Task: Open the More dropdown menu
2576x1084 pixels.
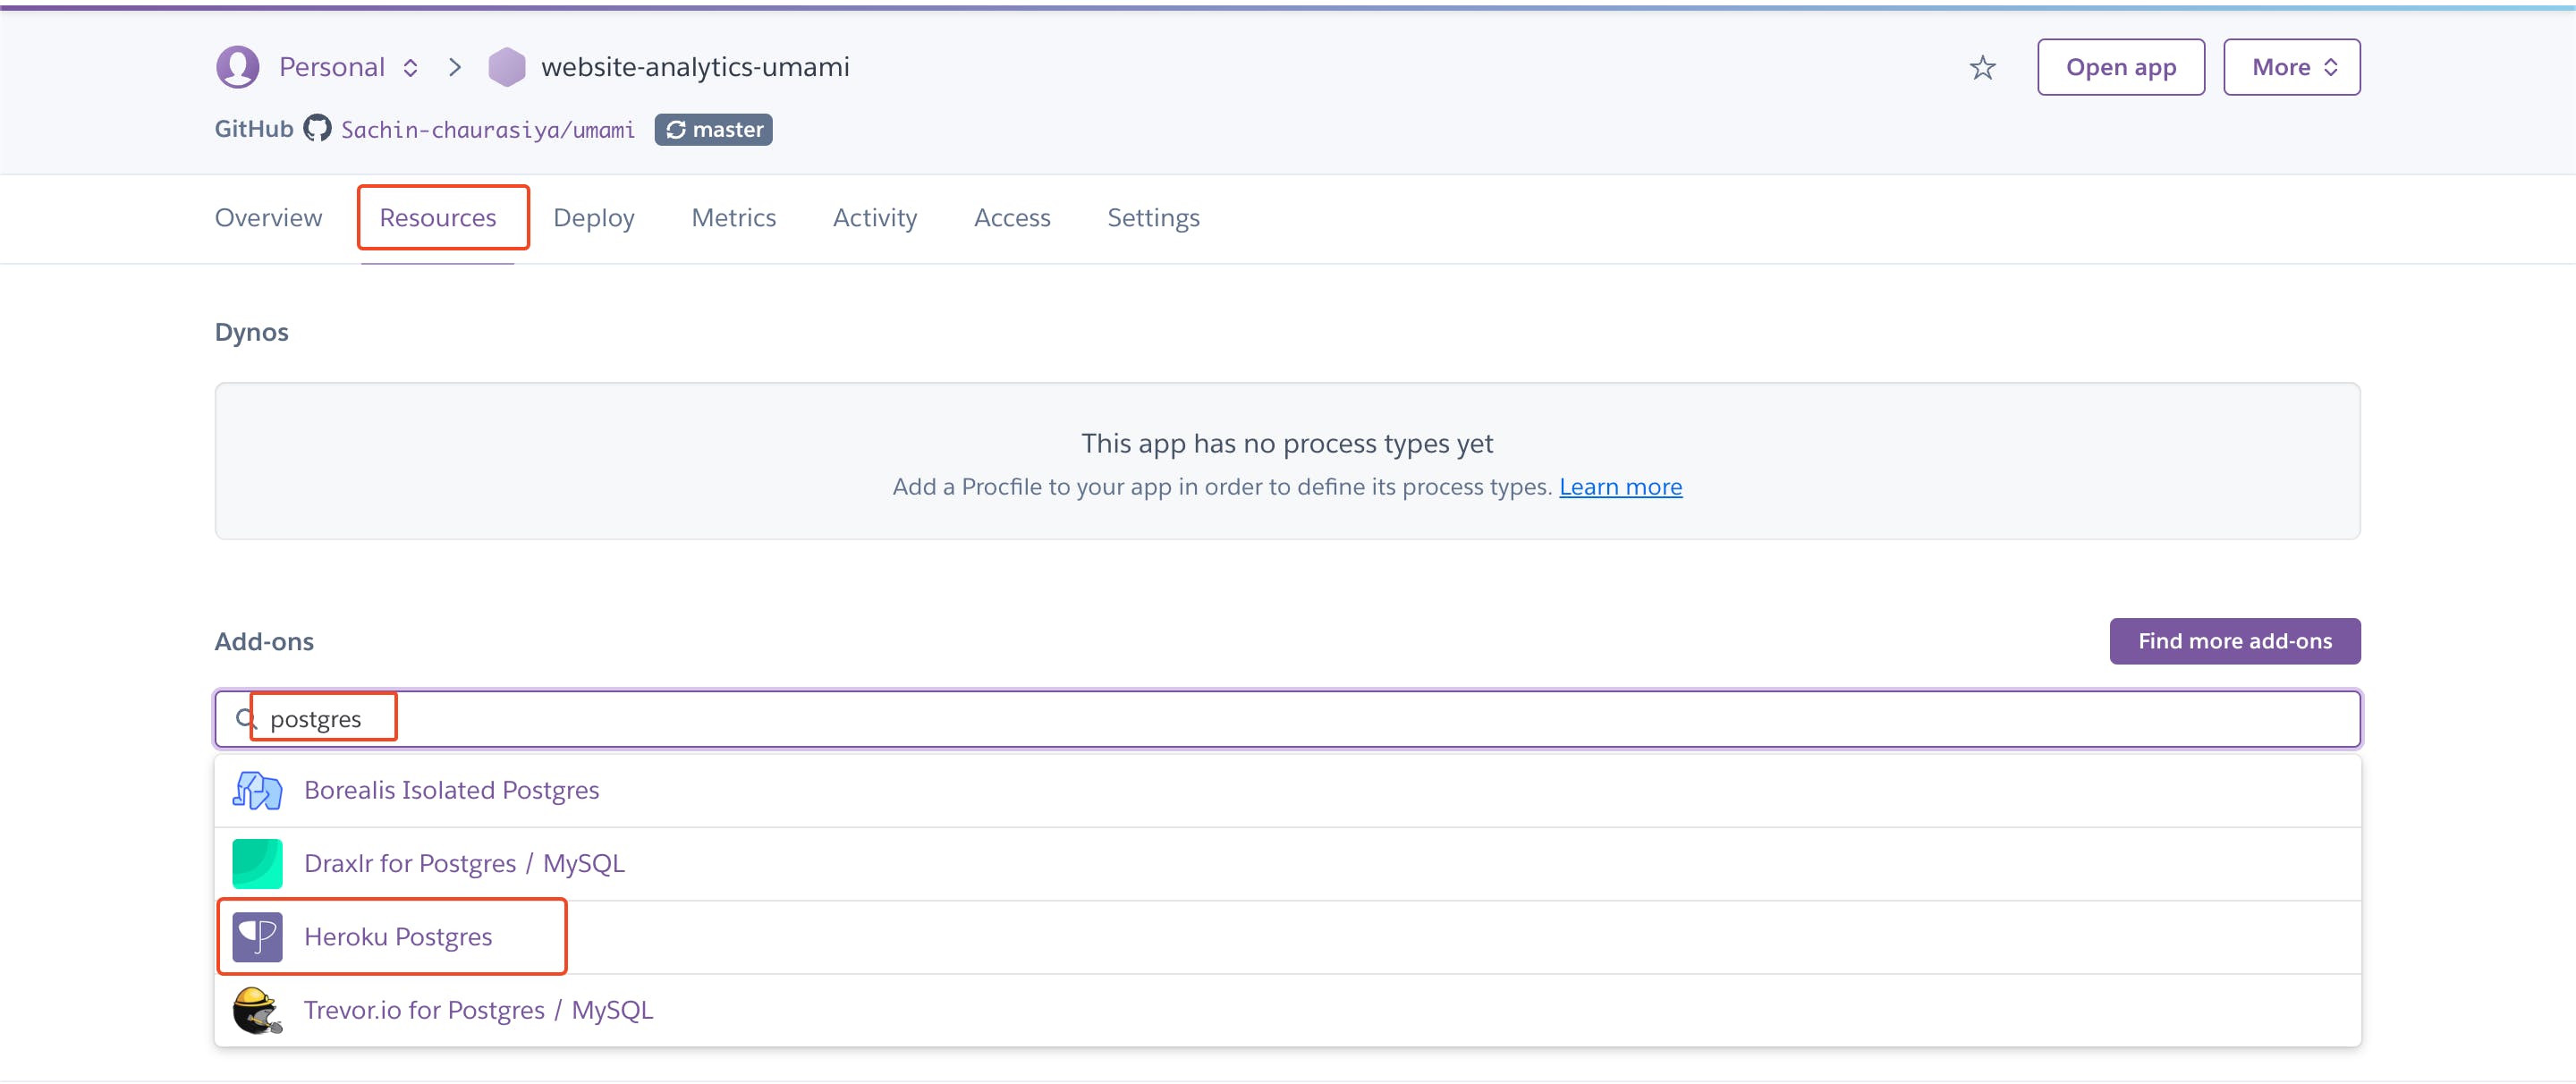Action: click(x=2291, y=67)
